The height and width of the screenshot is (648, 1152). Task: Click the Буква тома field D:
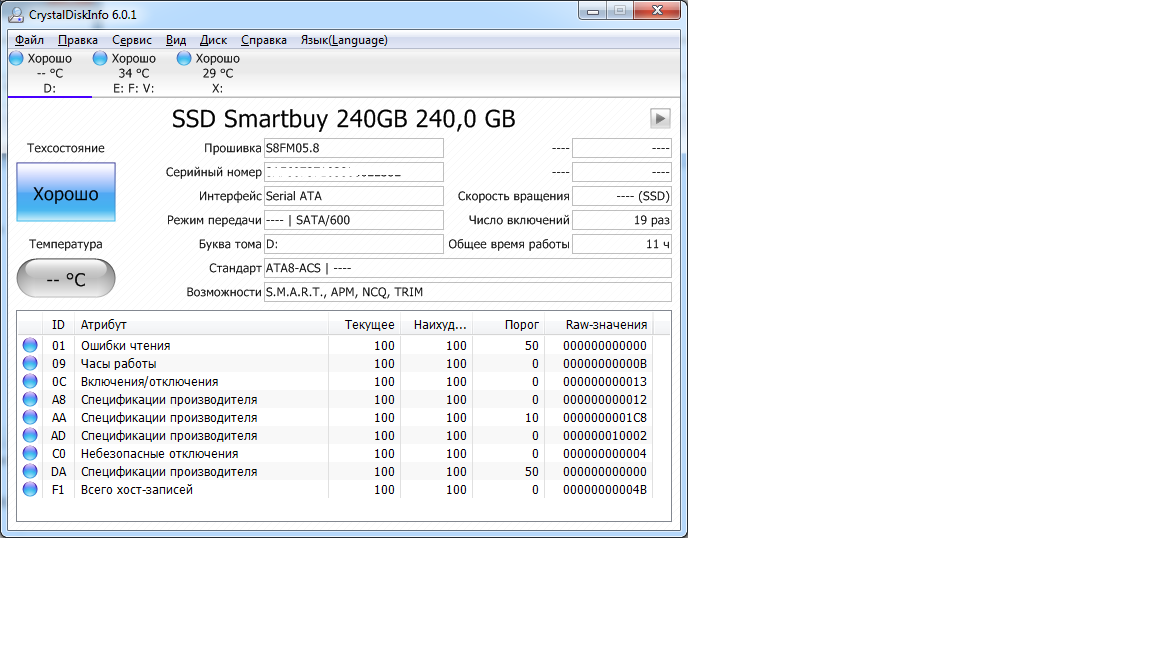(353, 244)
